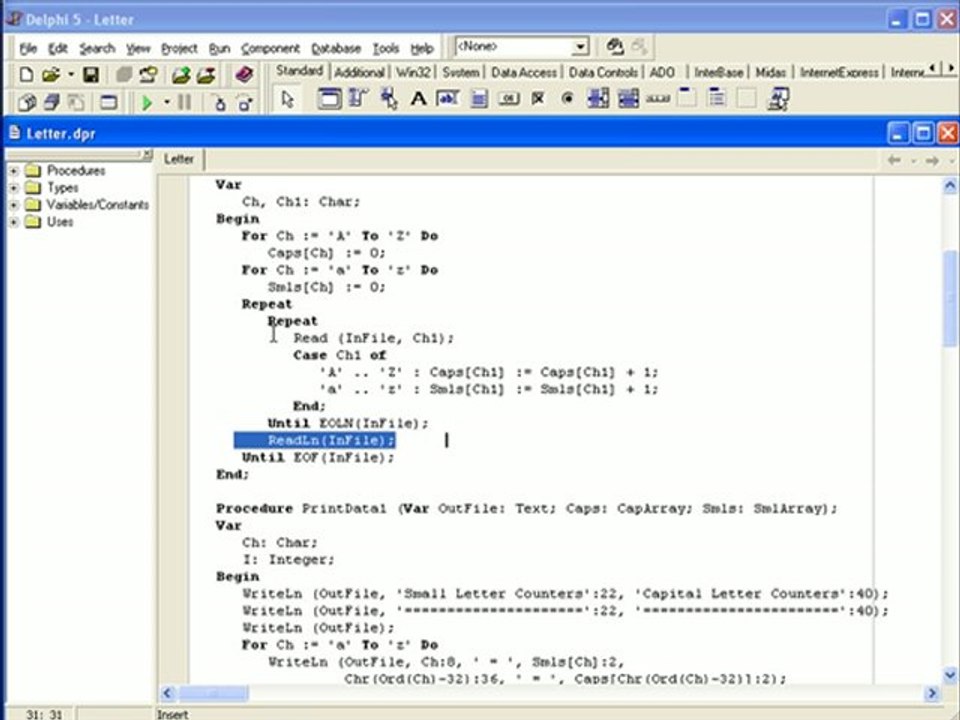Open the Database menu

tap(336, 48)
